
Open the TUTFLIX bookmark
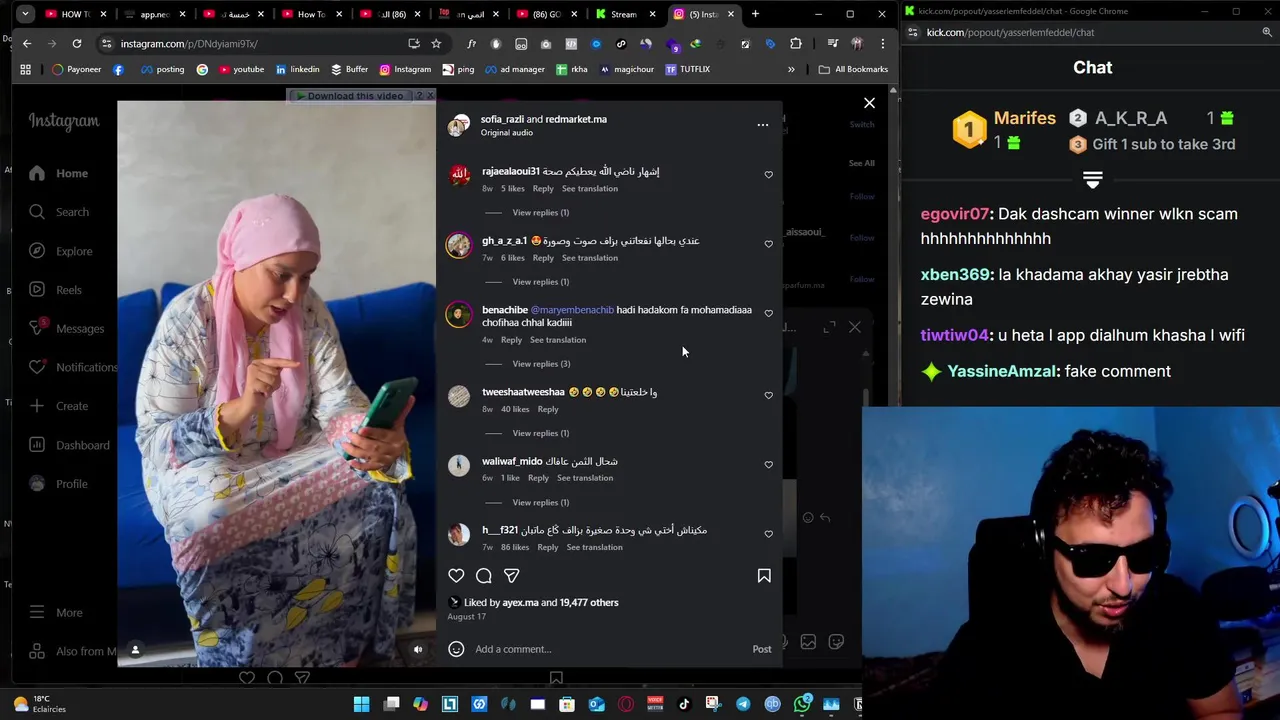[687, 69]
